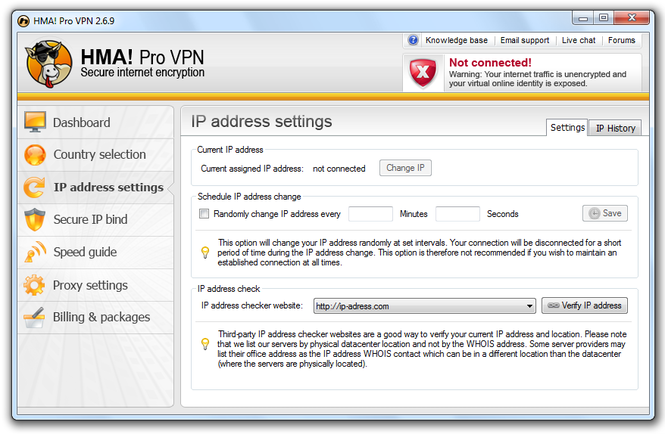Minimize the HMA! Pro VPN window
The height and width of the screenshot is (434, 665).
584,18
